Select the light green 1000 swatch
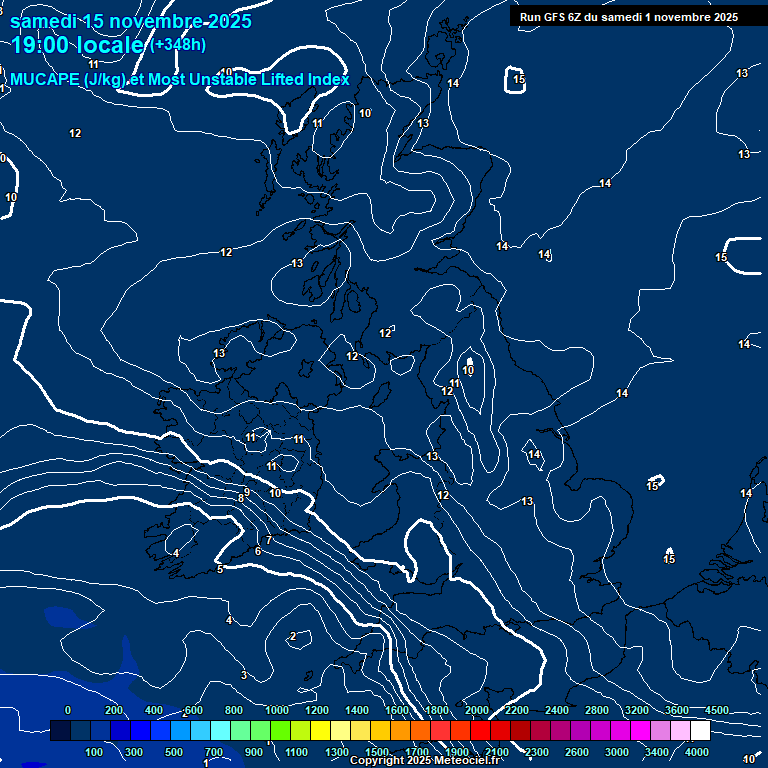This screenshot has width=768, height=768. 261,730
